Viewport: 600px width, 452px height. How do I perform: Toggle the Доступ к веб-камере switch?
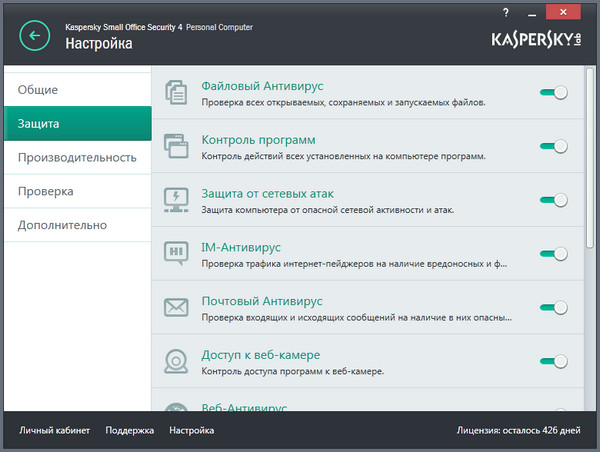[553, 361]
